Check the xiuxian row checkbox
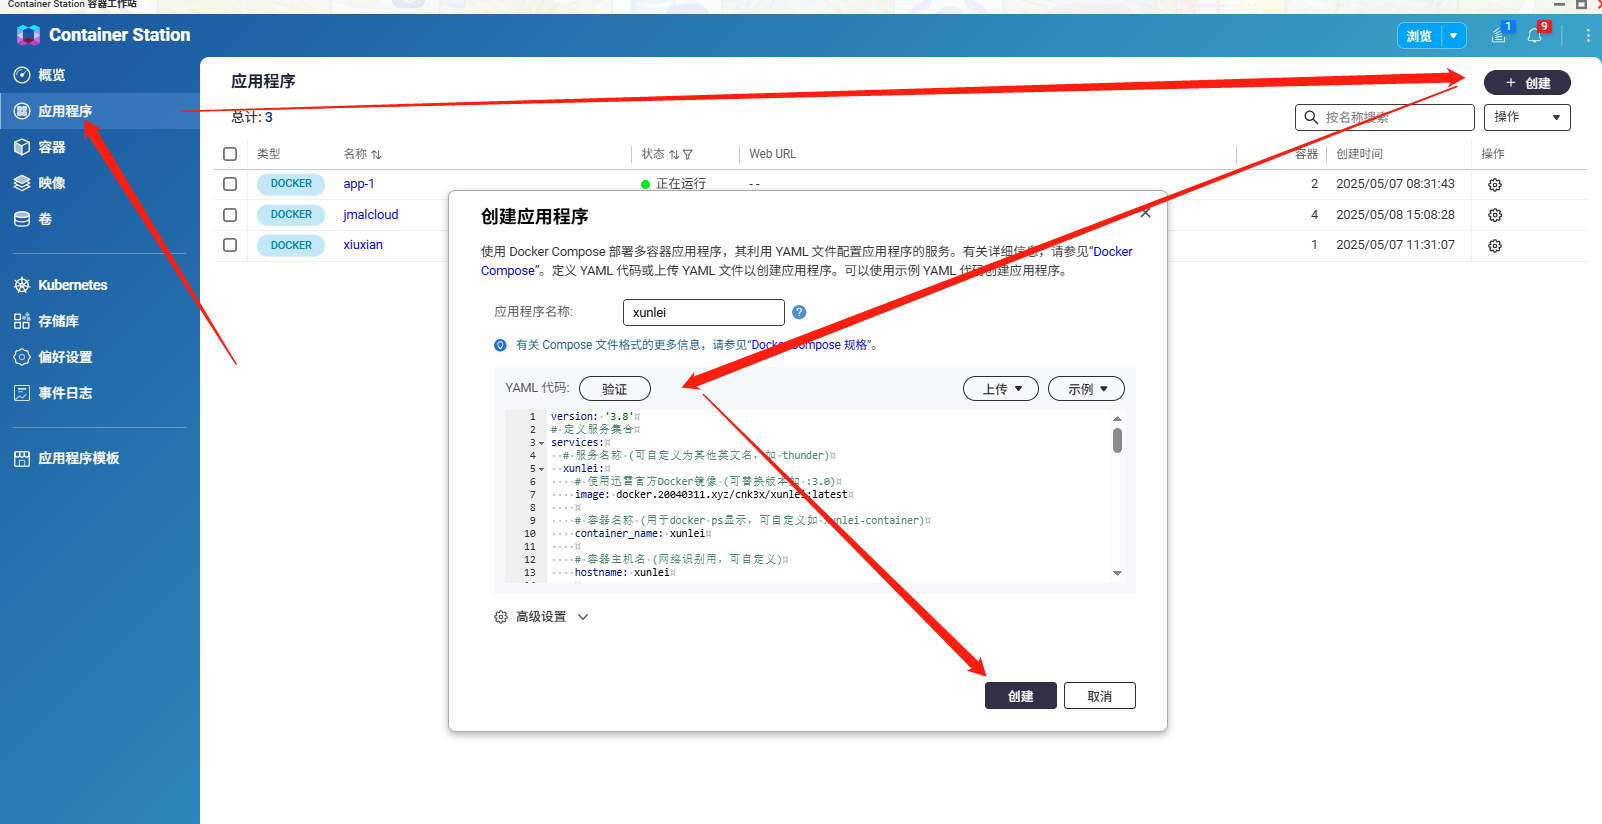This screenshot has height=824, width=1602. pos(230,245)
